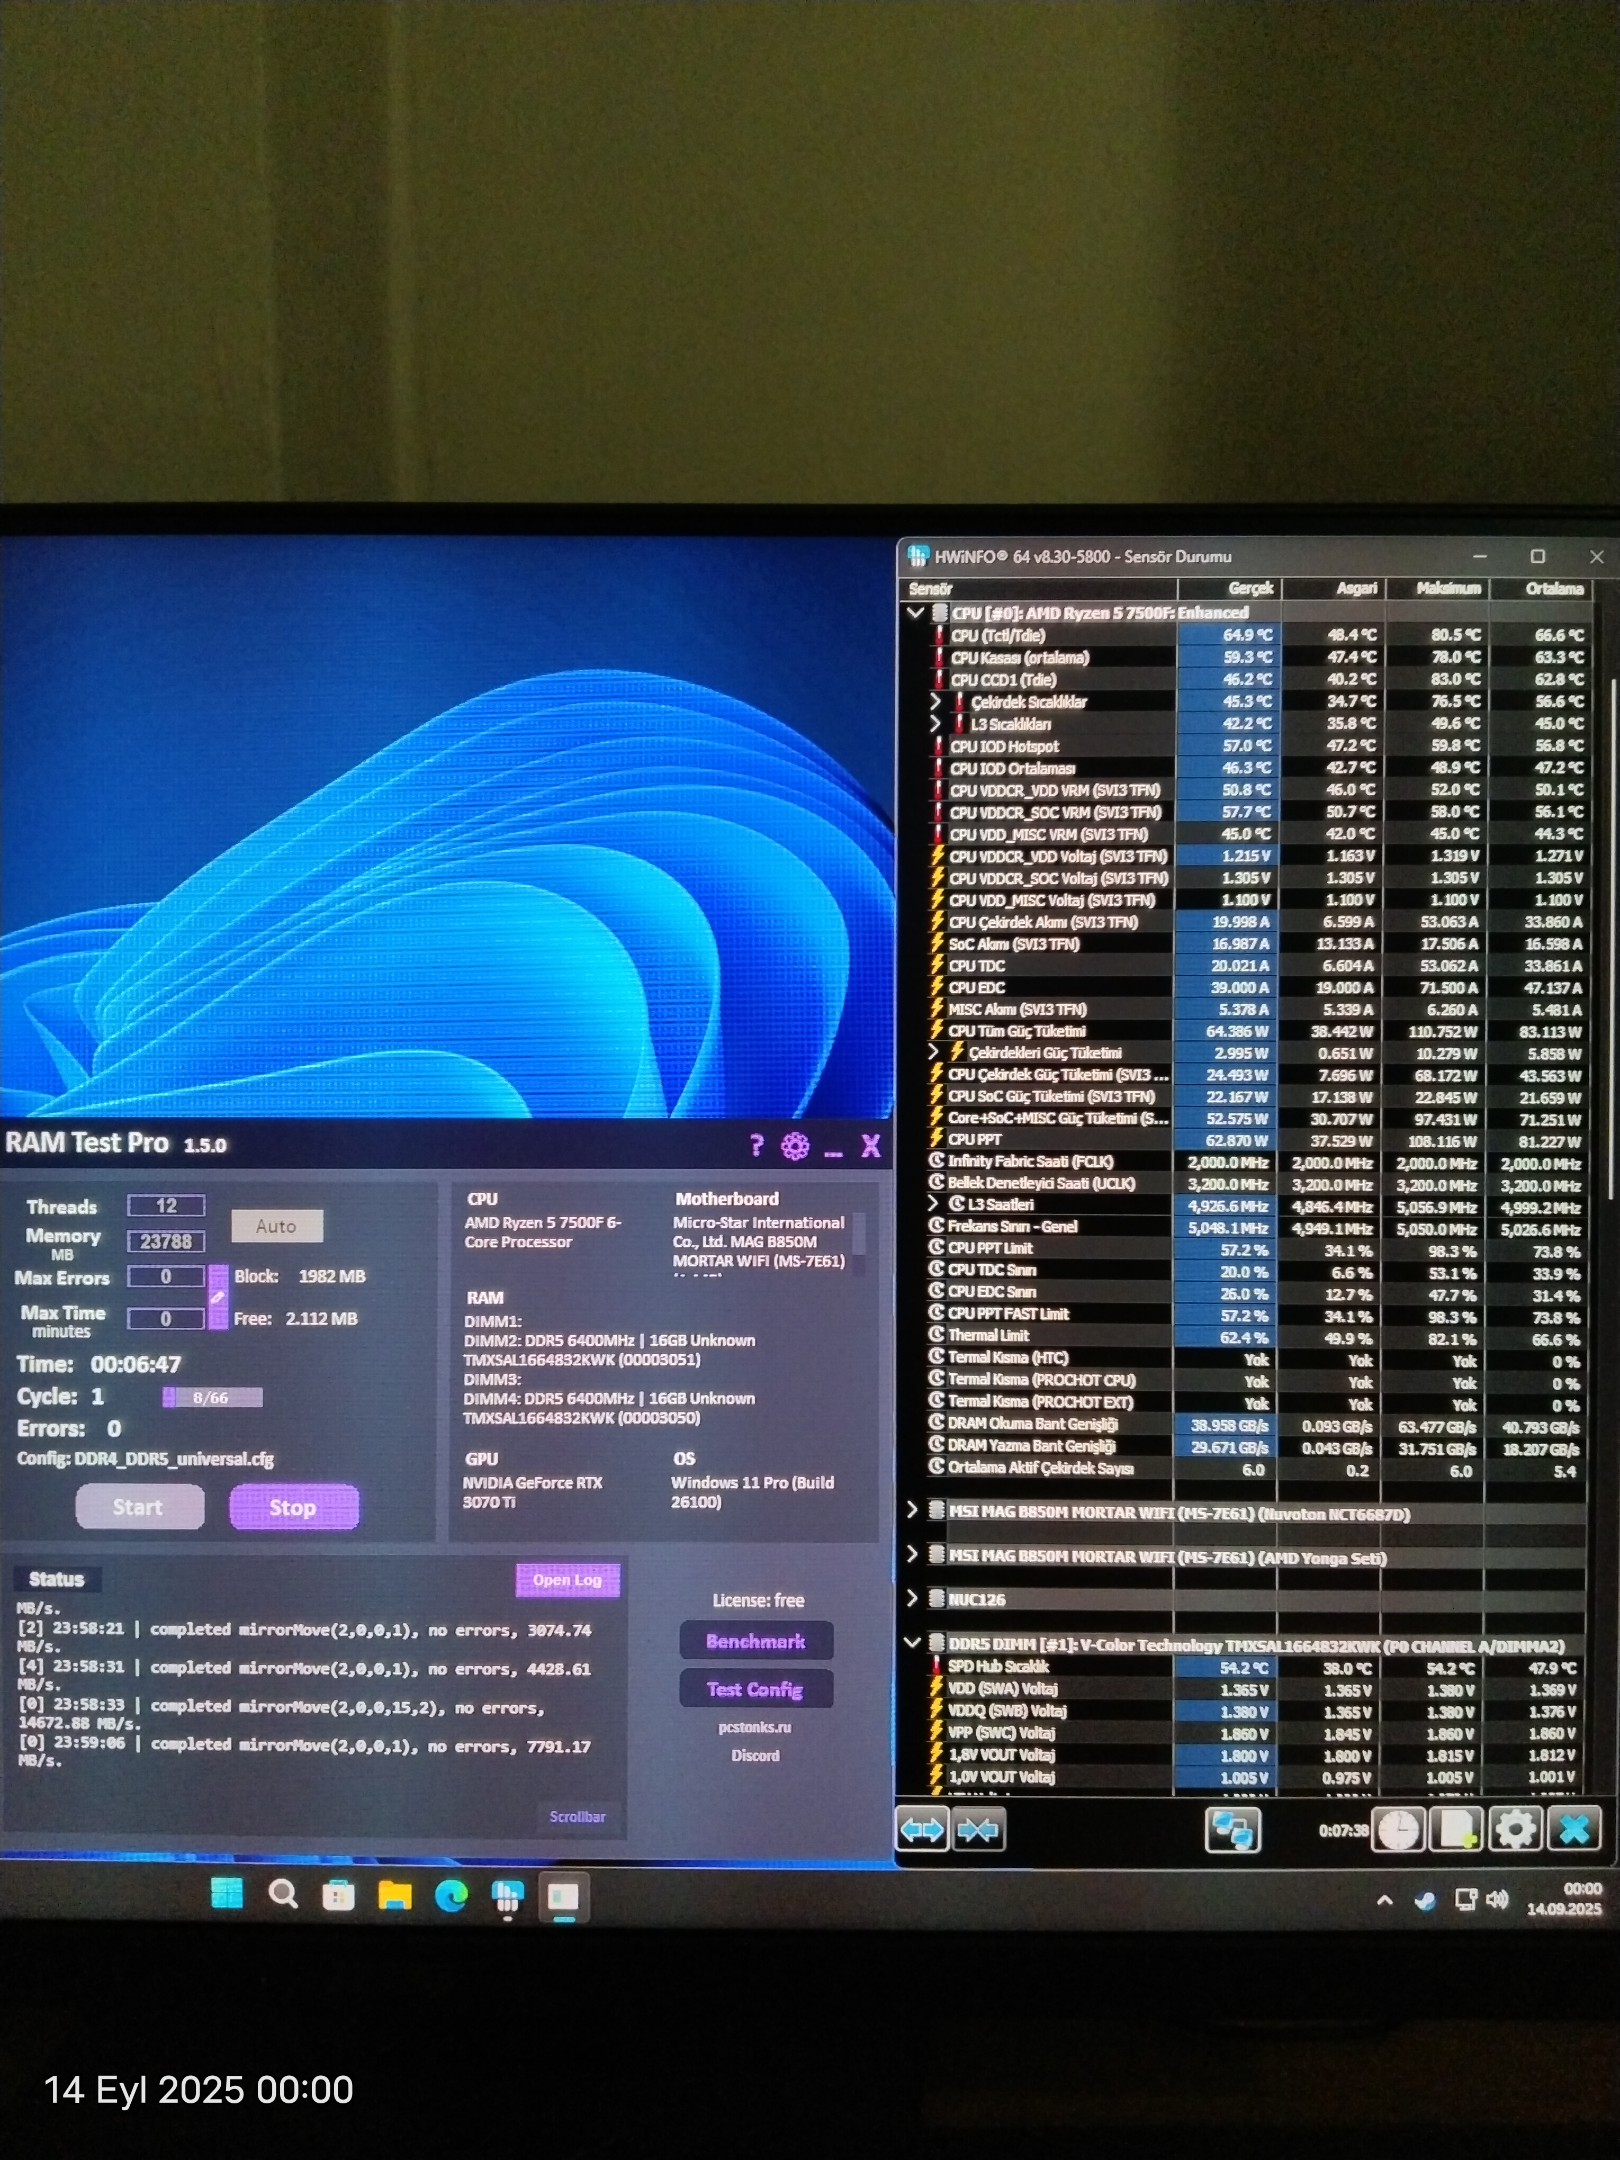Click the Asgari column header

(x=1334, y=588)
